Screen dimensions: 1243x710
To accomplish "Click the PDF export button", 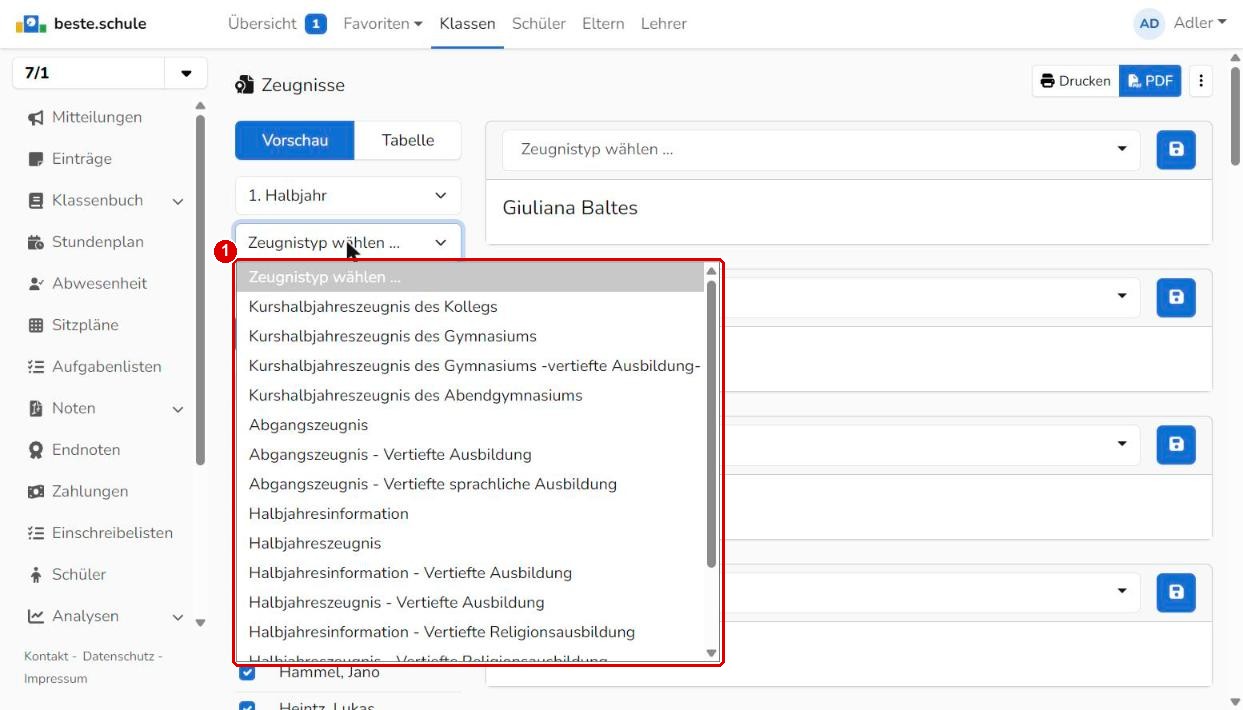I will tap(1150, 81).
